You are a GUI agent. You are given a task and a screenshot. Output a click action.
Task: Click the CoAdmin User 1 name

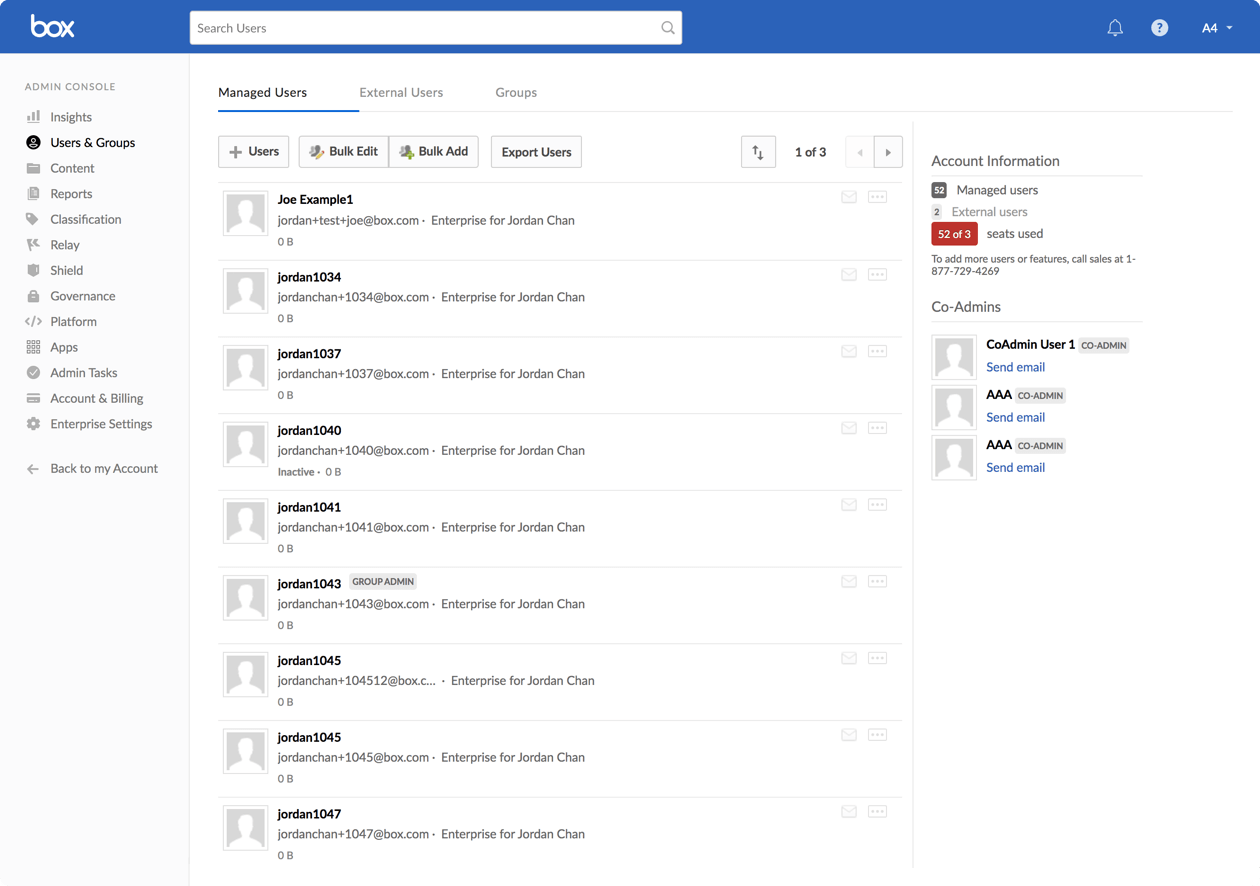coord(1030,344)
